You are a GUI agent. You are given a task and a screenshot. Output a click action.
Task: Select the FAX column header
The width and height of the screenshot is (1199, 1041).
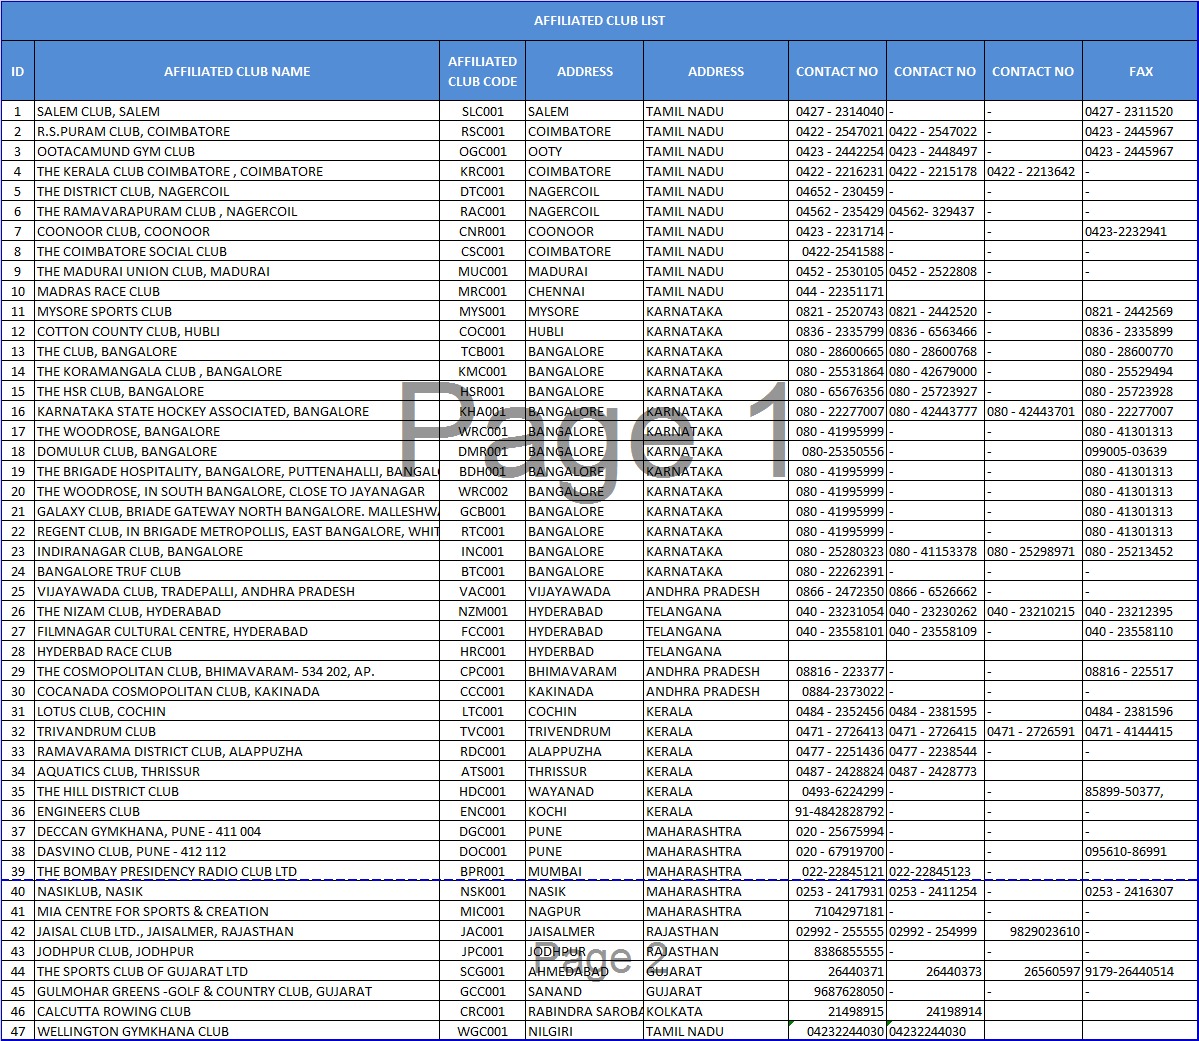(1140, 71)
